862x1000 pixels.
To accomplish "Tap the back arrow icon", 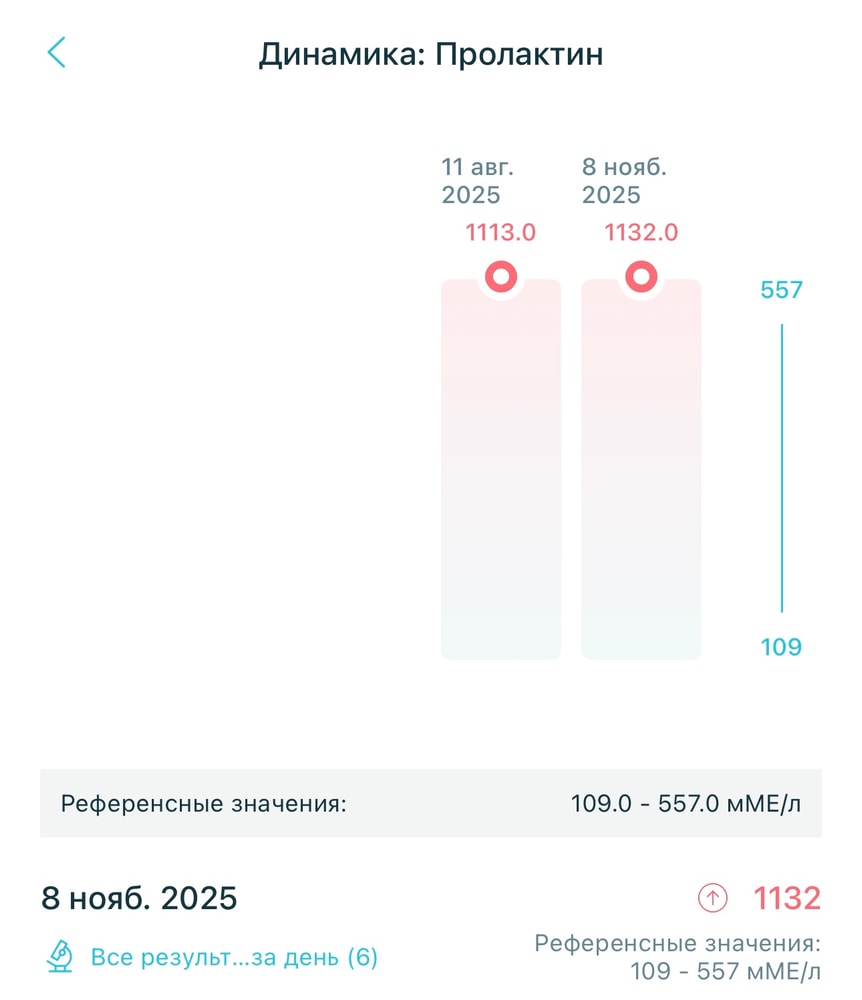I will click(56, 52).
